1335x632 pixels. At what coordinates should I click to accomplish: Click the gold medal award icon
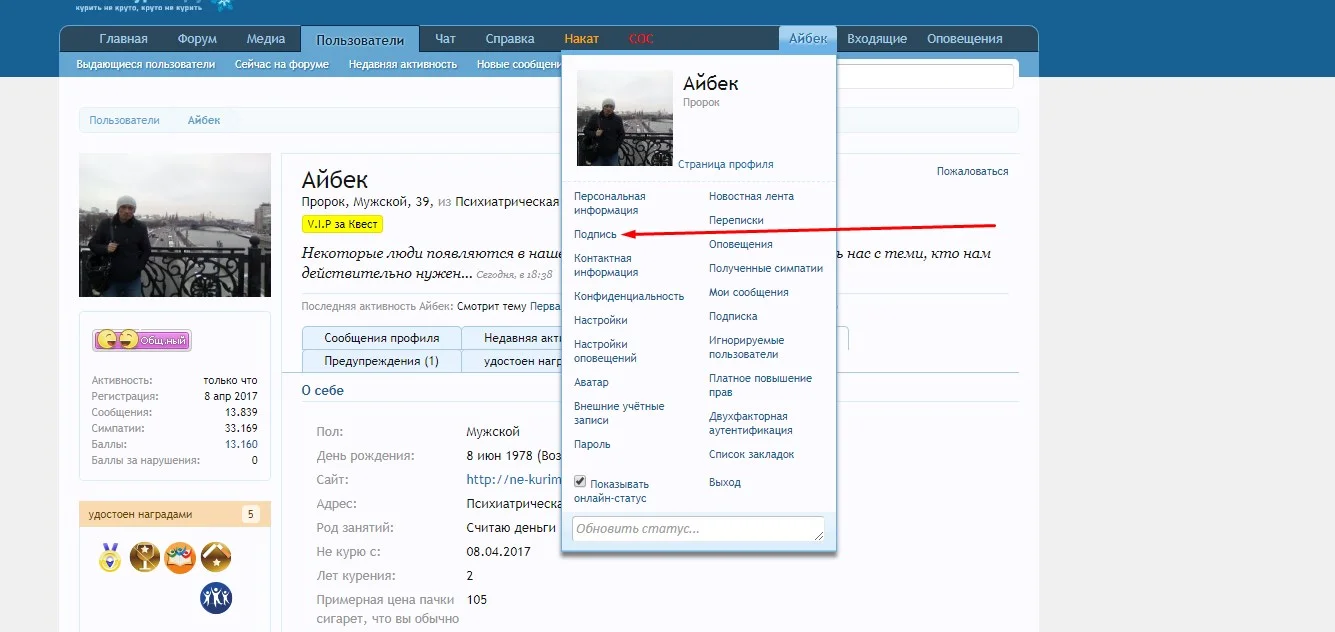[110, 558]
